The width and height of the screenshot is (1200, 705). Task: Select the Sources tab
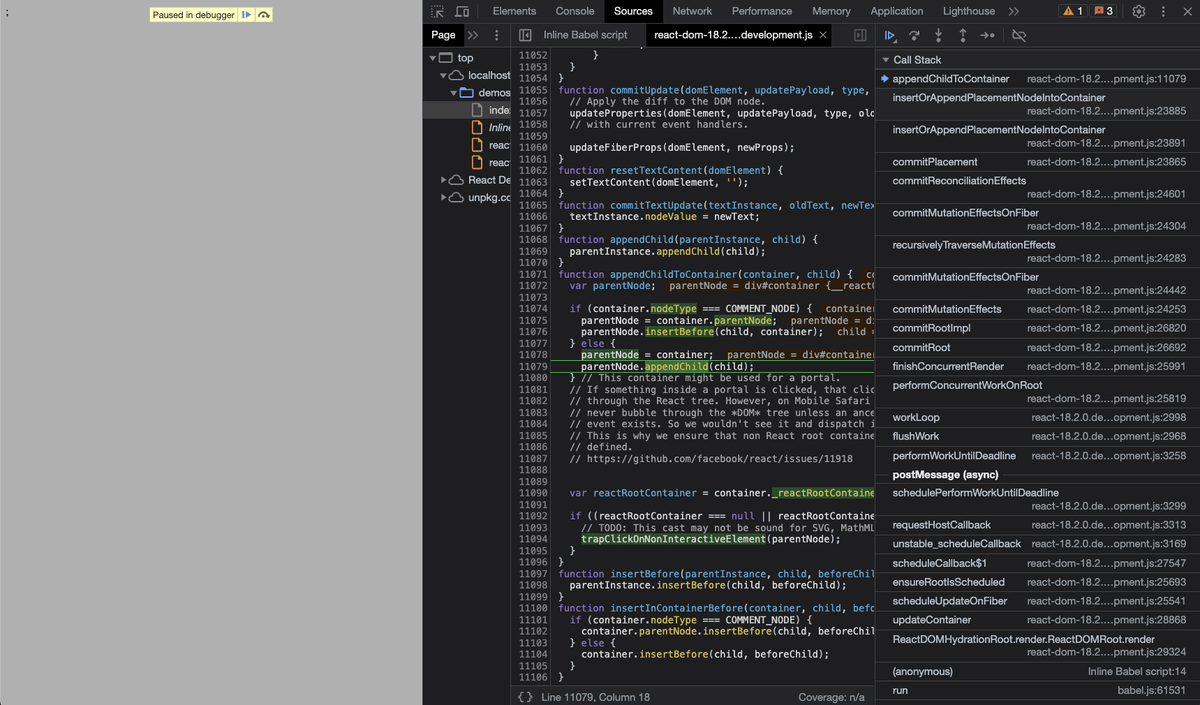[633, 11]
